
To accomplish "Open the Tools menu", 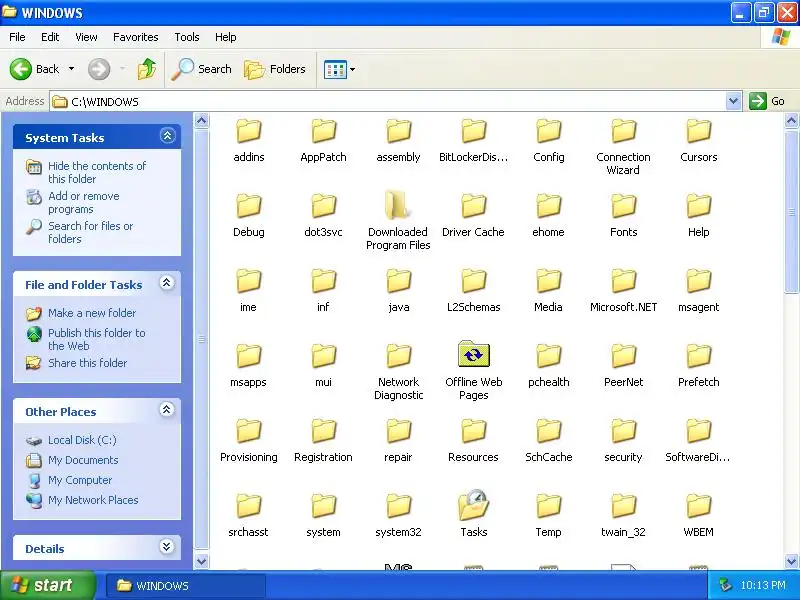I will (187, 37).
